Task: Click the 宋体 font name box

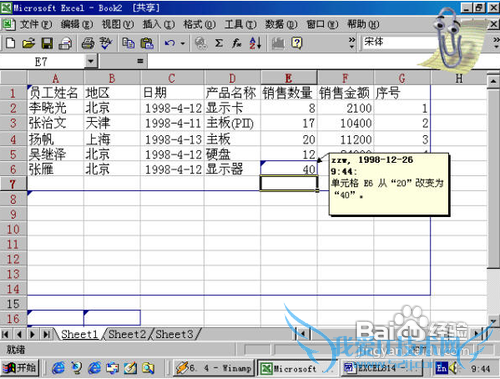Action: [x=398, y=42]
